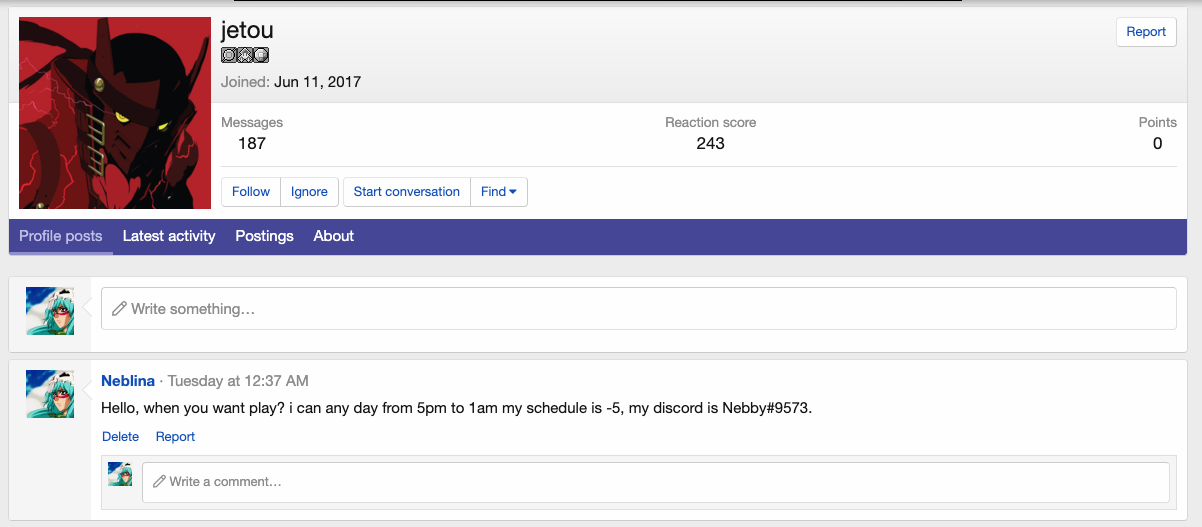1202x527 pixels.
Task: Delete Neblina's profile post
Action: click(121, 437)
